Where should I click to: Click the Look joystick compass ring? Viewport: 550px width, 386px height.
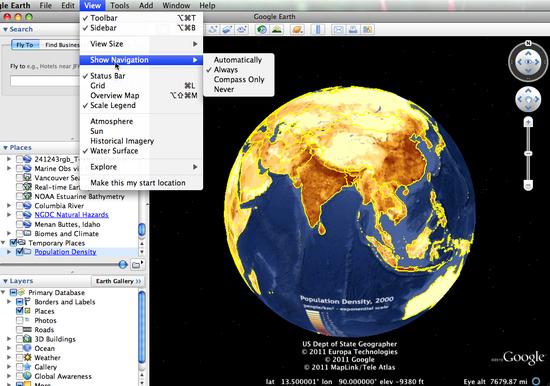coord(528,62)
